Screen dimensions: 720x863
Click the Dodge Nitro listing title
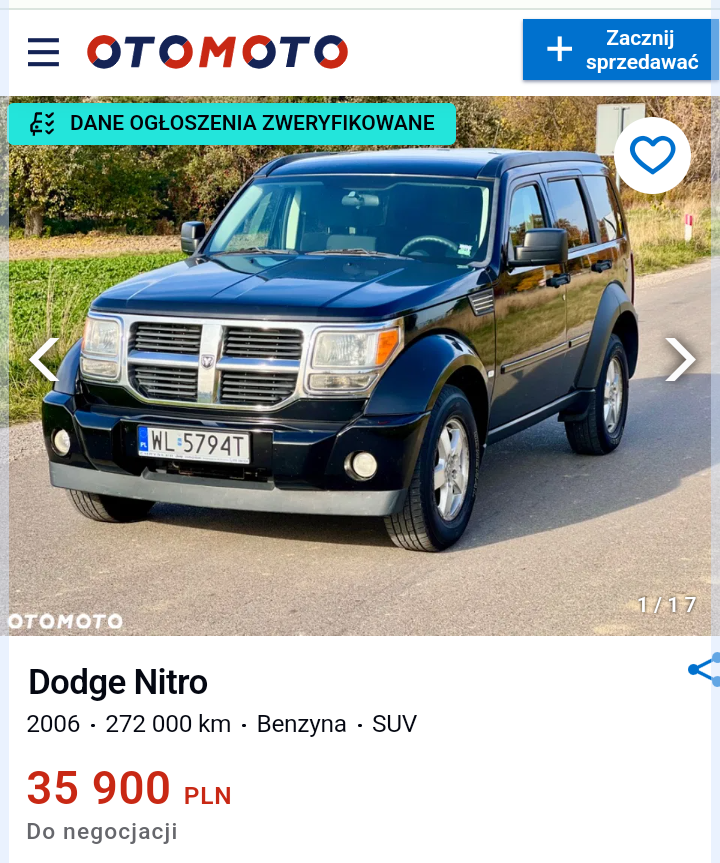(x=118, y=682)
